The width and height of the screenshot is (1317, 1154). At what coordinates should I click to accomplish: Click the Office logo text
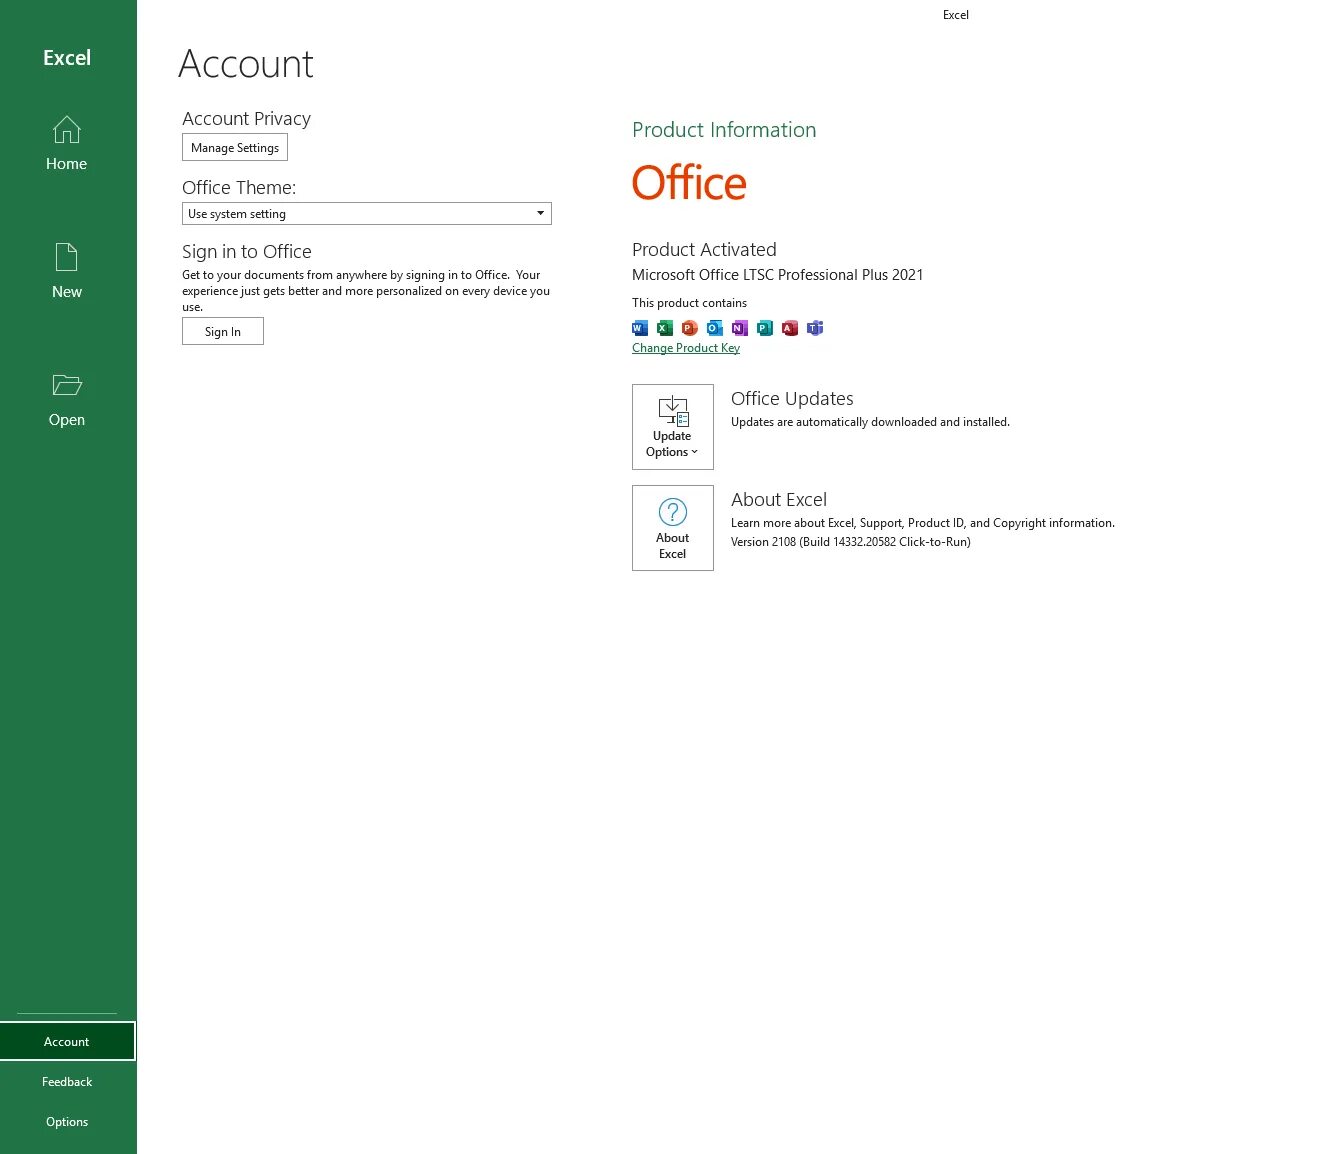pos(689,183)
